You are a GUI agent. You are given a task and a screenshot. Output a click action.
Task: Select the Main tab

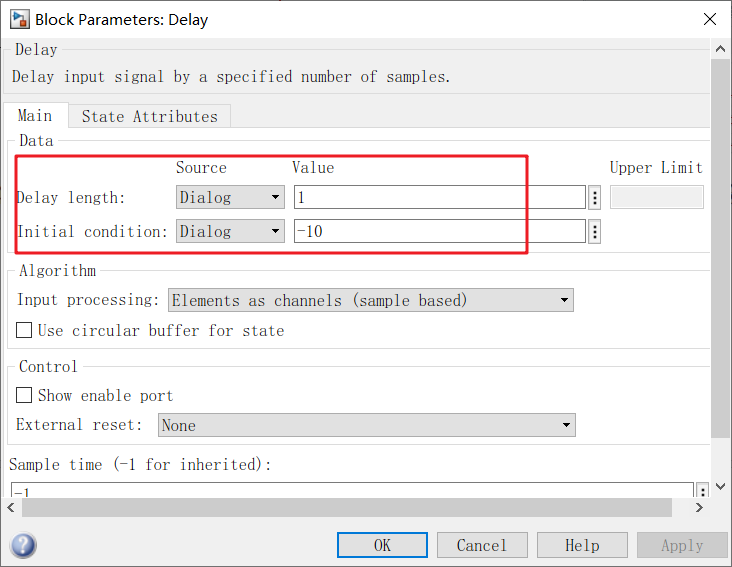[x=35, y=116]
